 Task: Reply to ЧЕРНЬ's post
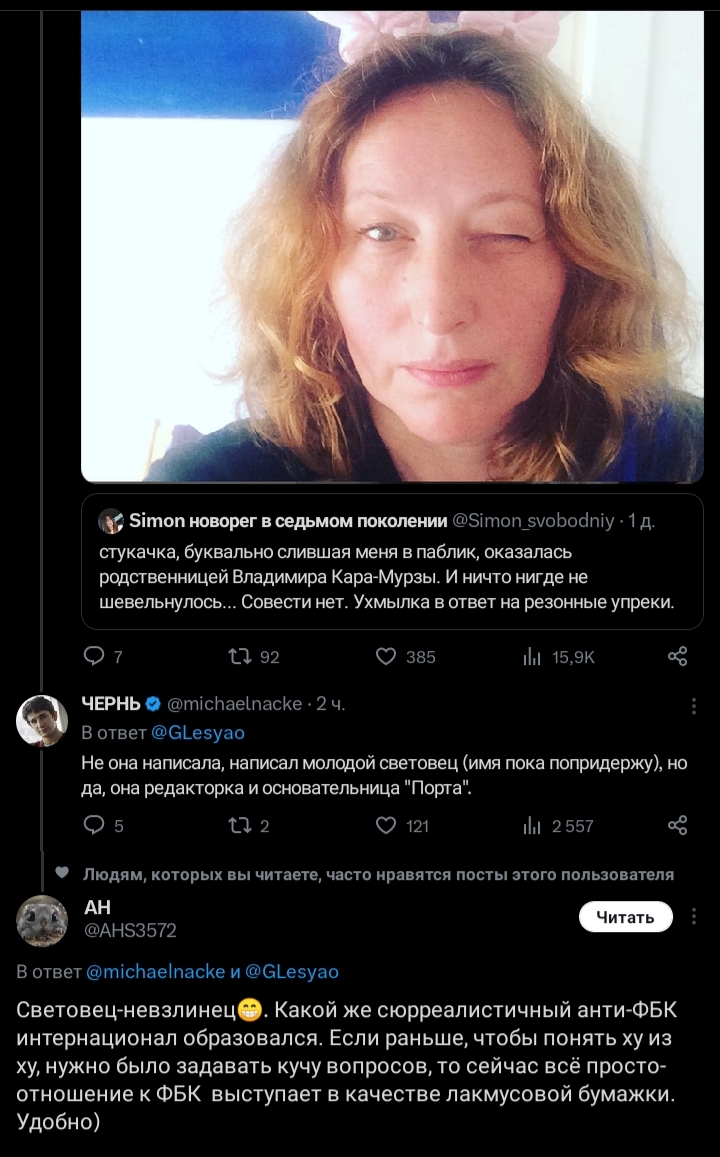[x=93, y=825]
